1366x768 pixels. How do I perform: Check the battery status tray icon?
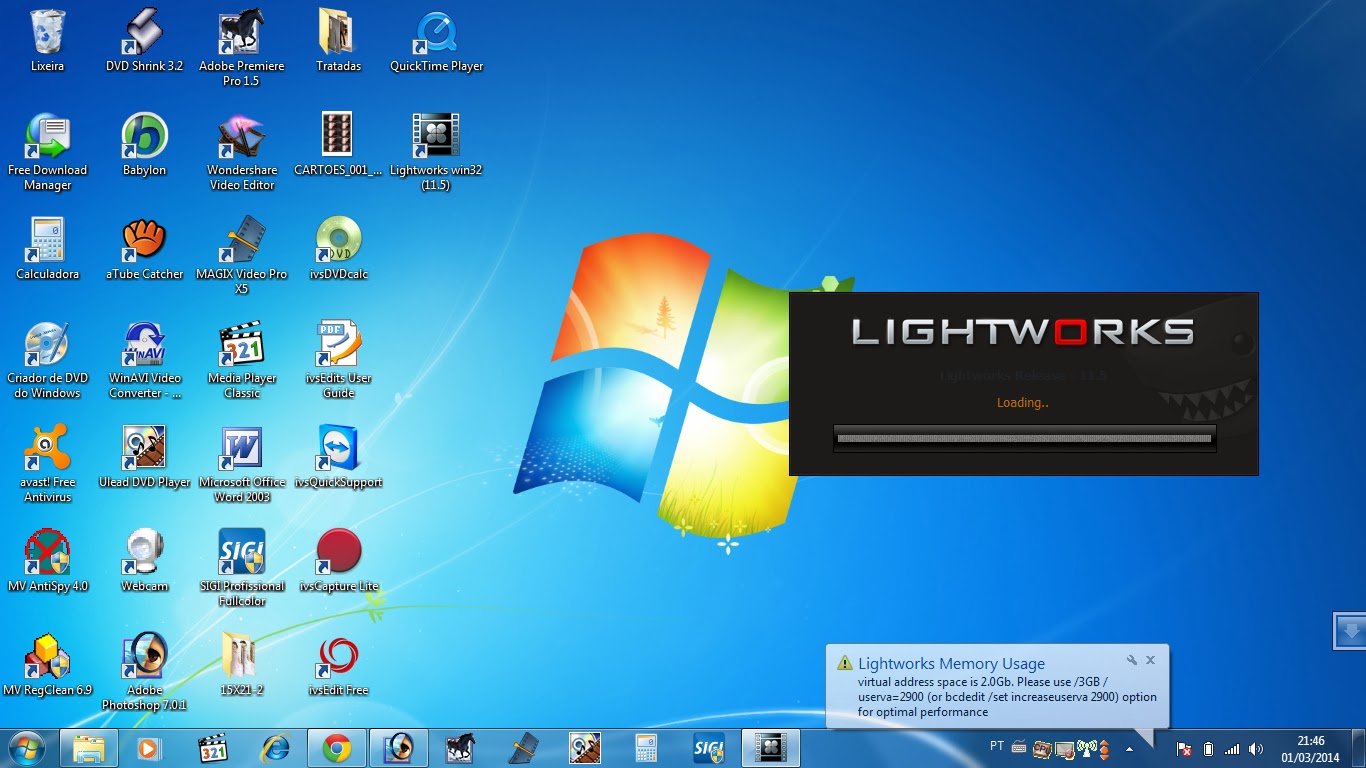[1208, 748]
